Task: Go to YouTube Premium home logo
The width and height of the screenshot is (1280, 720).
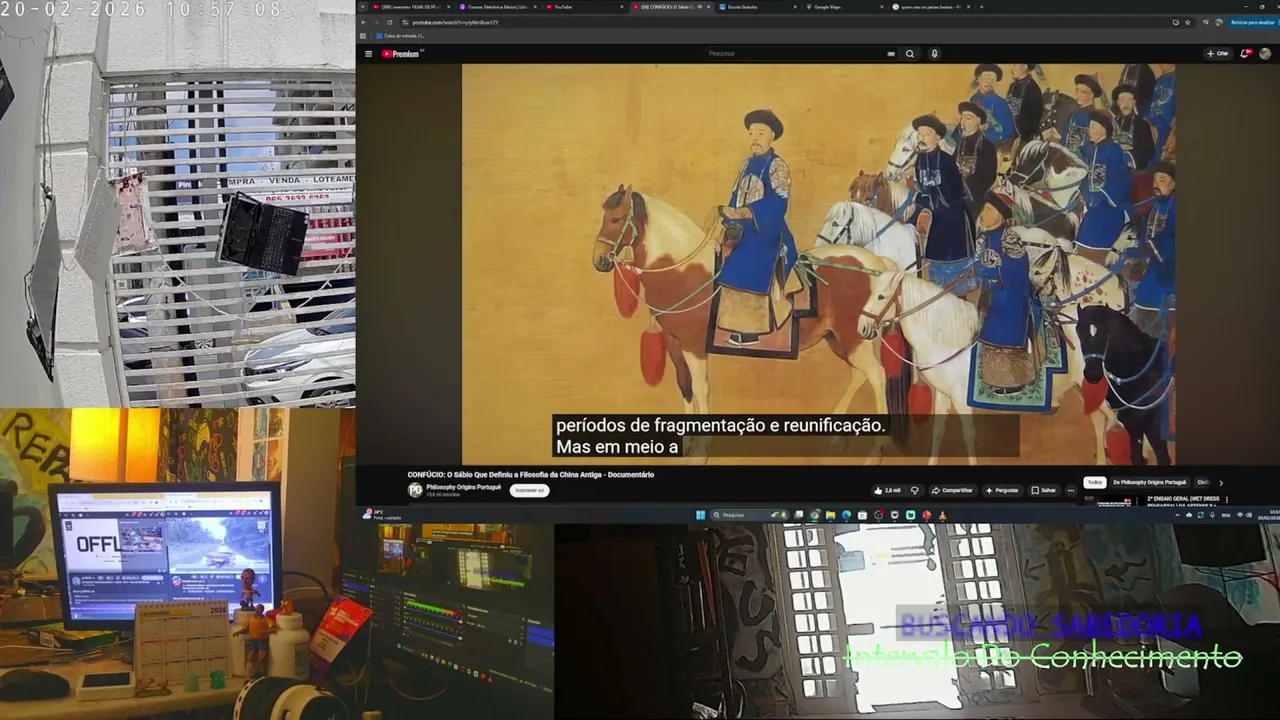Action: coord(402,54)
